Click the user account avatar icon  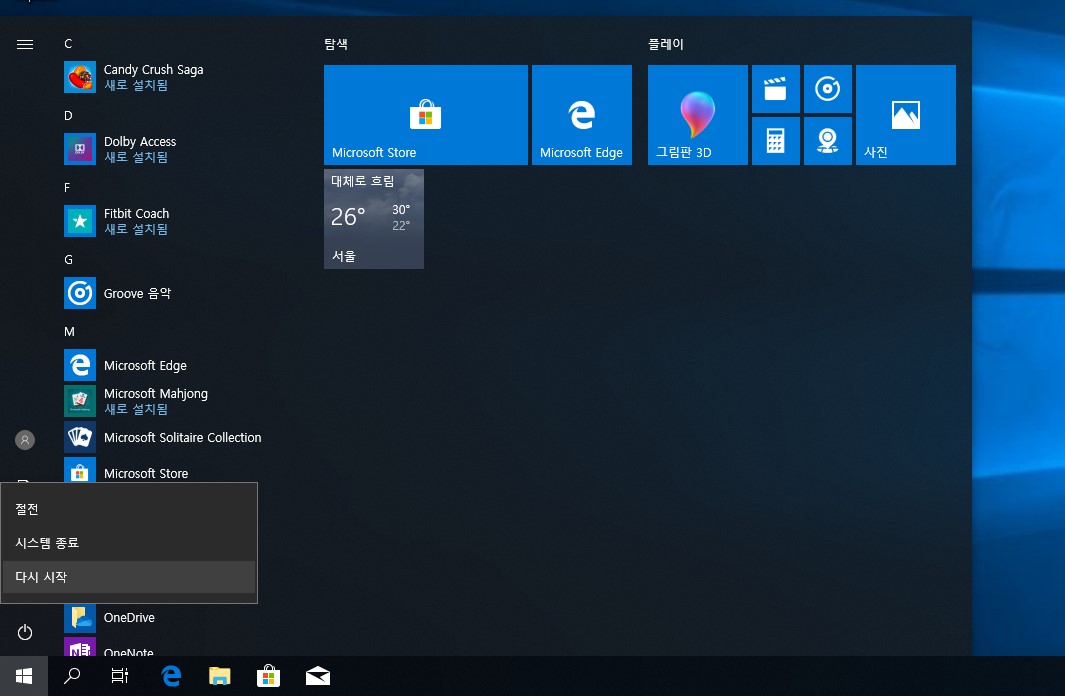click(x=25, y=440)
